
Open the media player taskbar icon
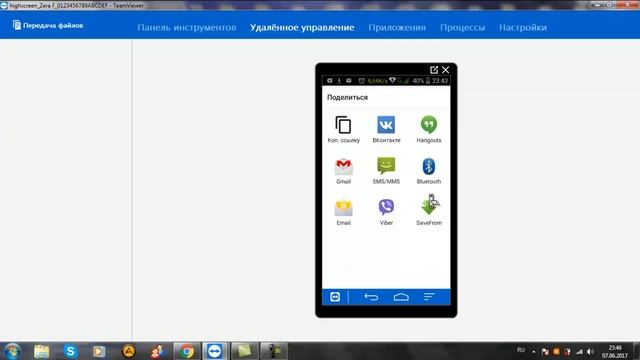click(x=99, y=351)
